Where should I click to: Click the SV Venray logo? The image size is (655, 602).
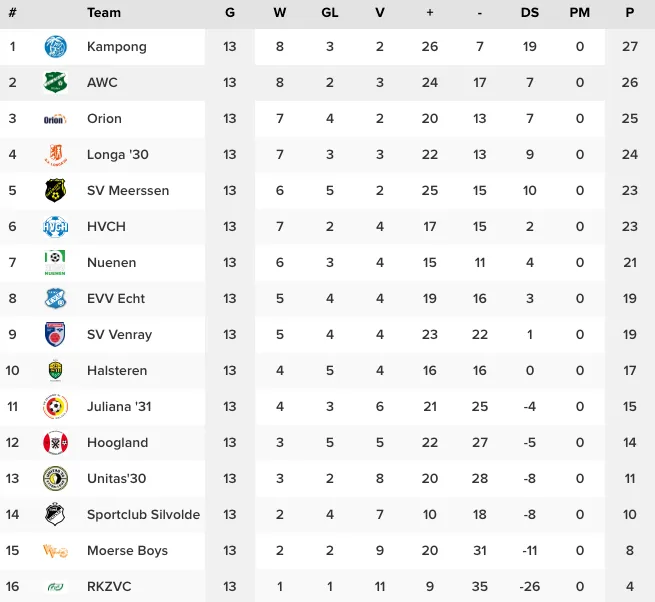coord(55,335)
